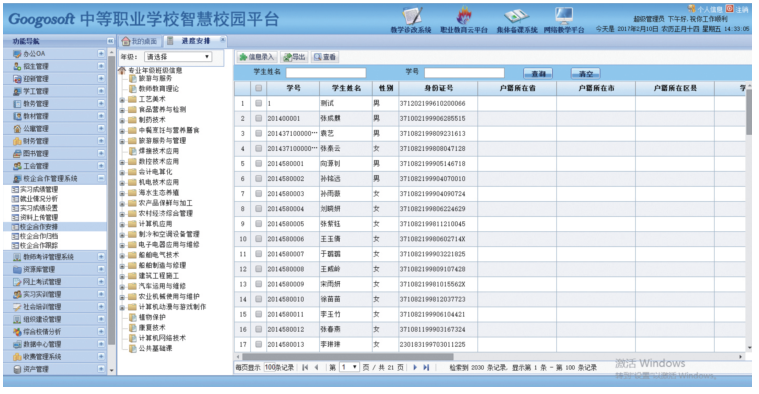Expand the 计算机应用 tree folder
The height and width of the screenshot is (394, 759).
(x=122, y=224)
